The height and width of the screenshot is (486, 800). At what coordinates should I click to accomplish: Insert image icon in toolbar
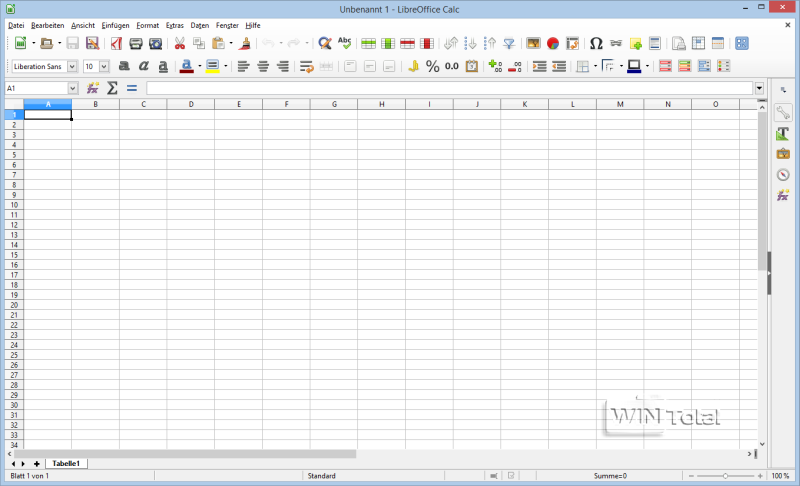click(533, 43)
